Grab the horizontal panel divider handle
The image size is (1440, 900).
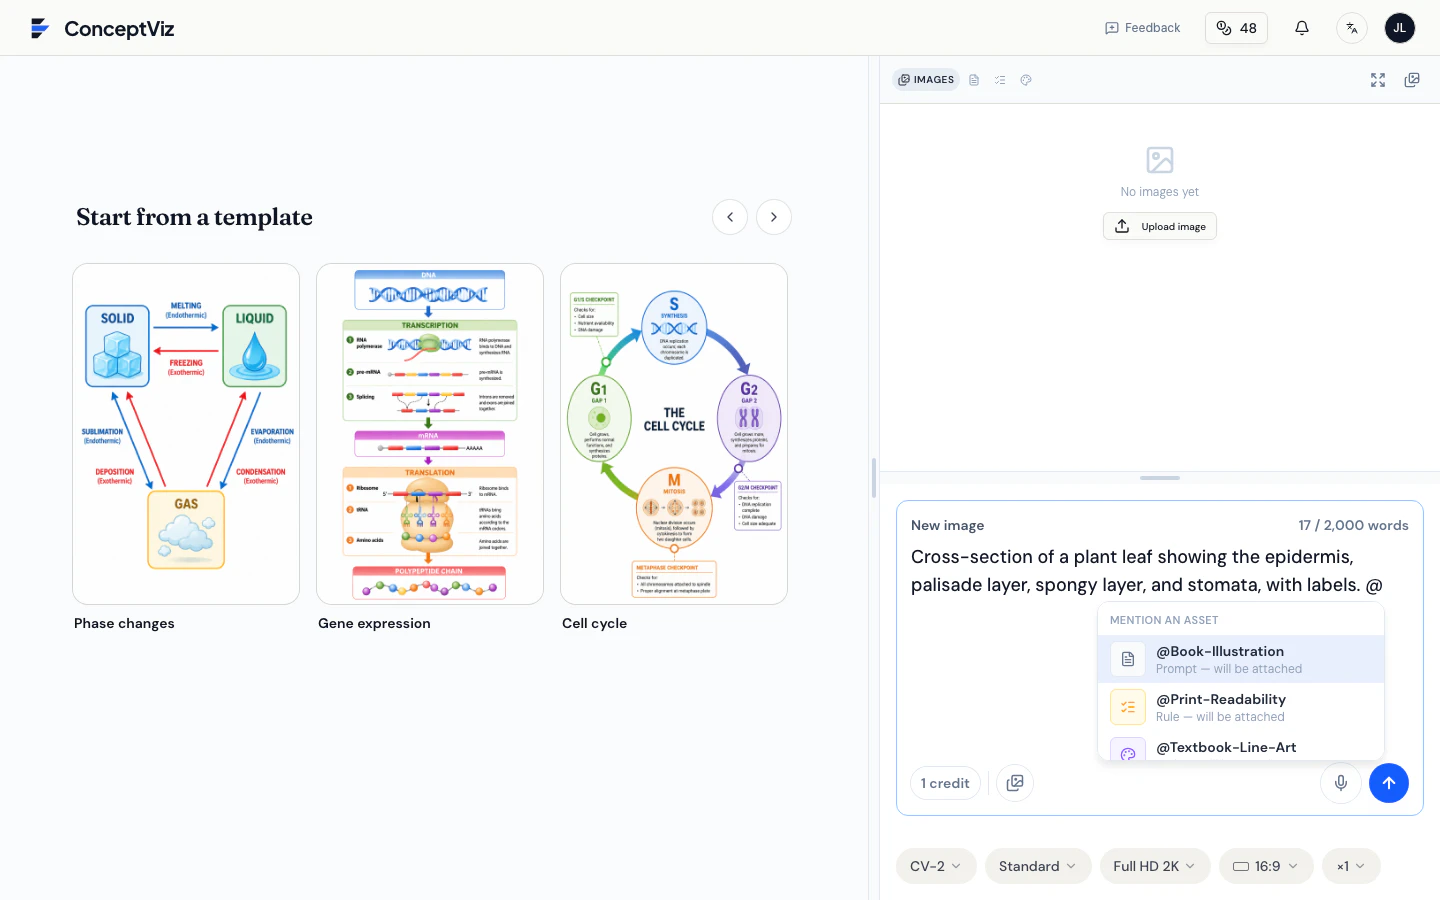click(1160, 478)
